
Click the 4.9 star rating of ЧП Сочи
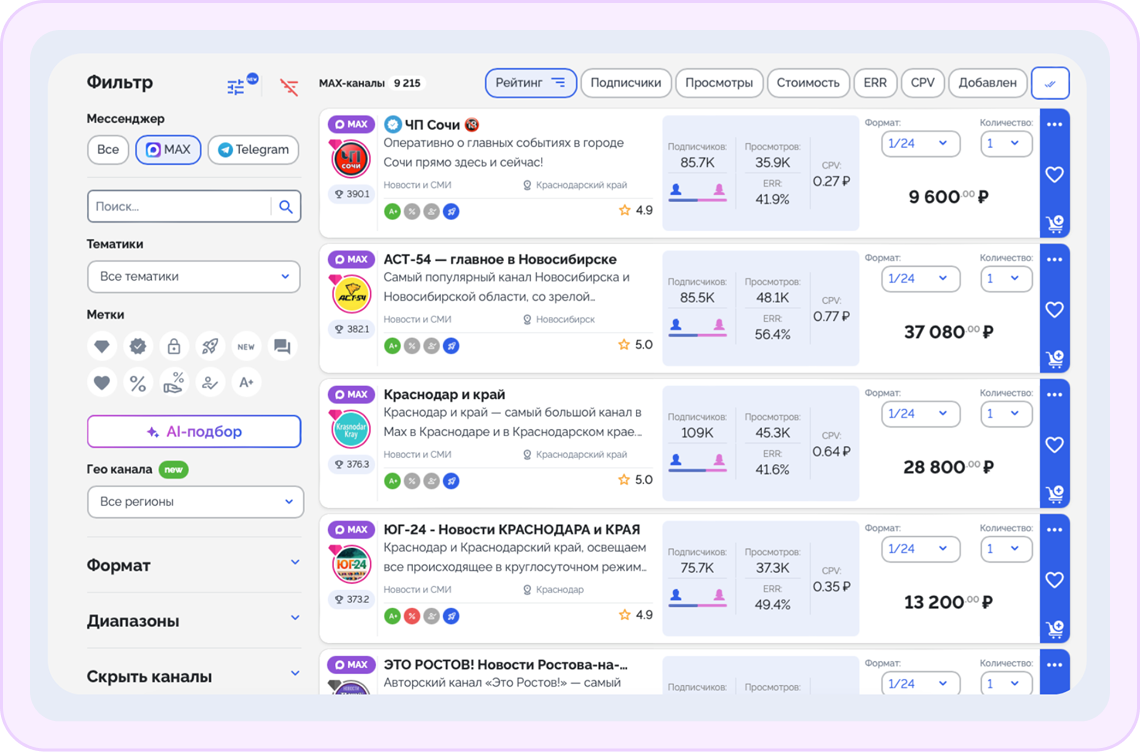[x=635, y=211]
